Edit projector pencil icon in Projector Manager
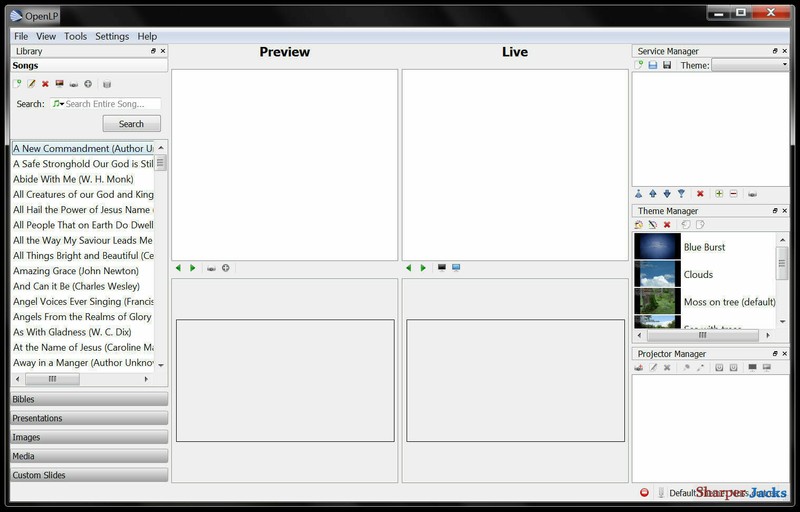 [653, 367]
